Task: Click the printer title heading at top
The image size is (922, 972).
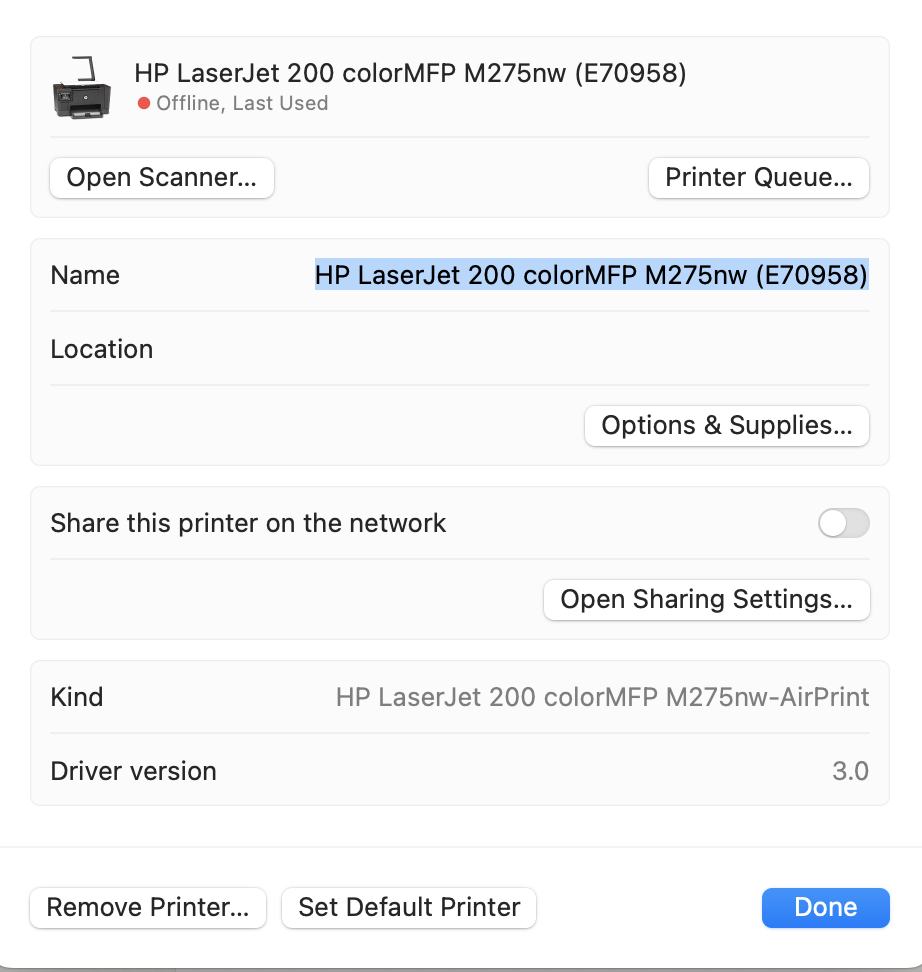Action: tap(410, 73)
